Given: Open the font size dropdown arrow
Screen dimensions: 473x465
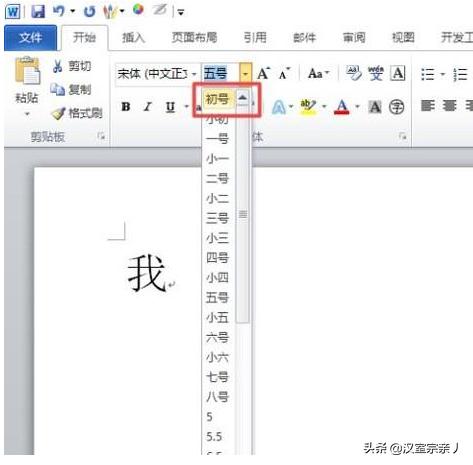Looking at the screenshot, I should [245, 73].
